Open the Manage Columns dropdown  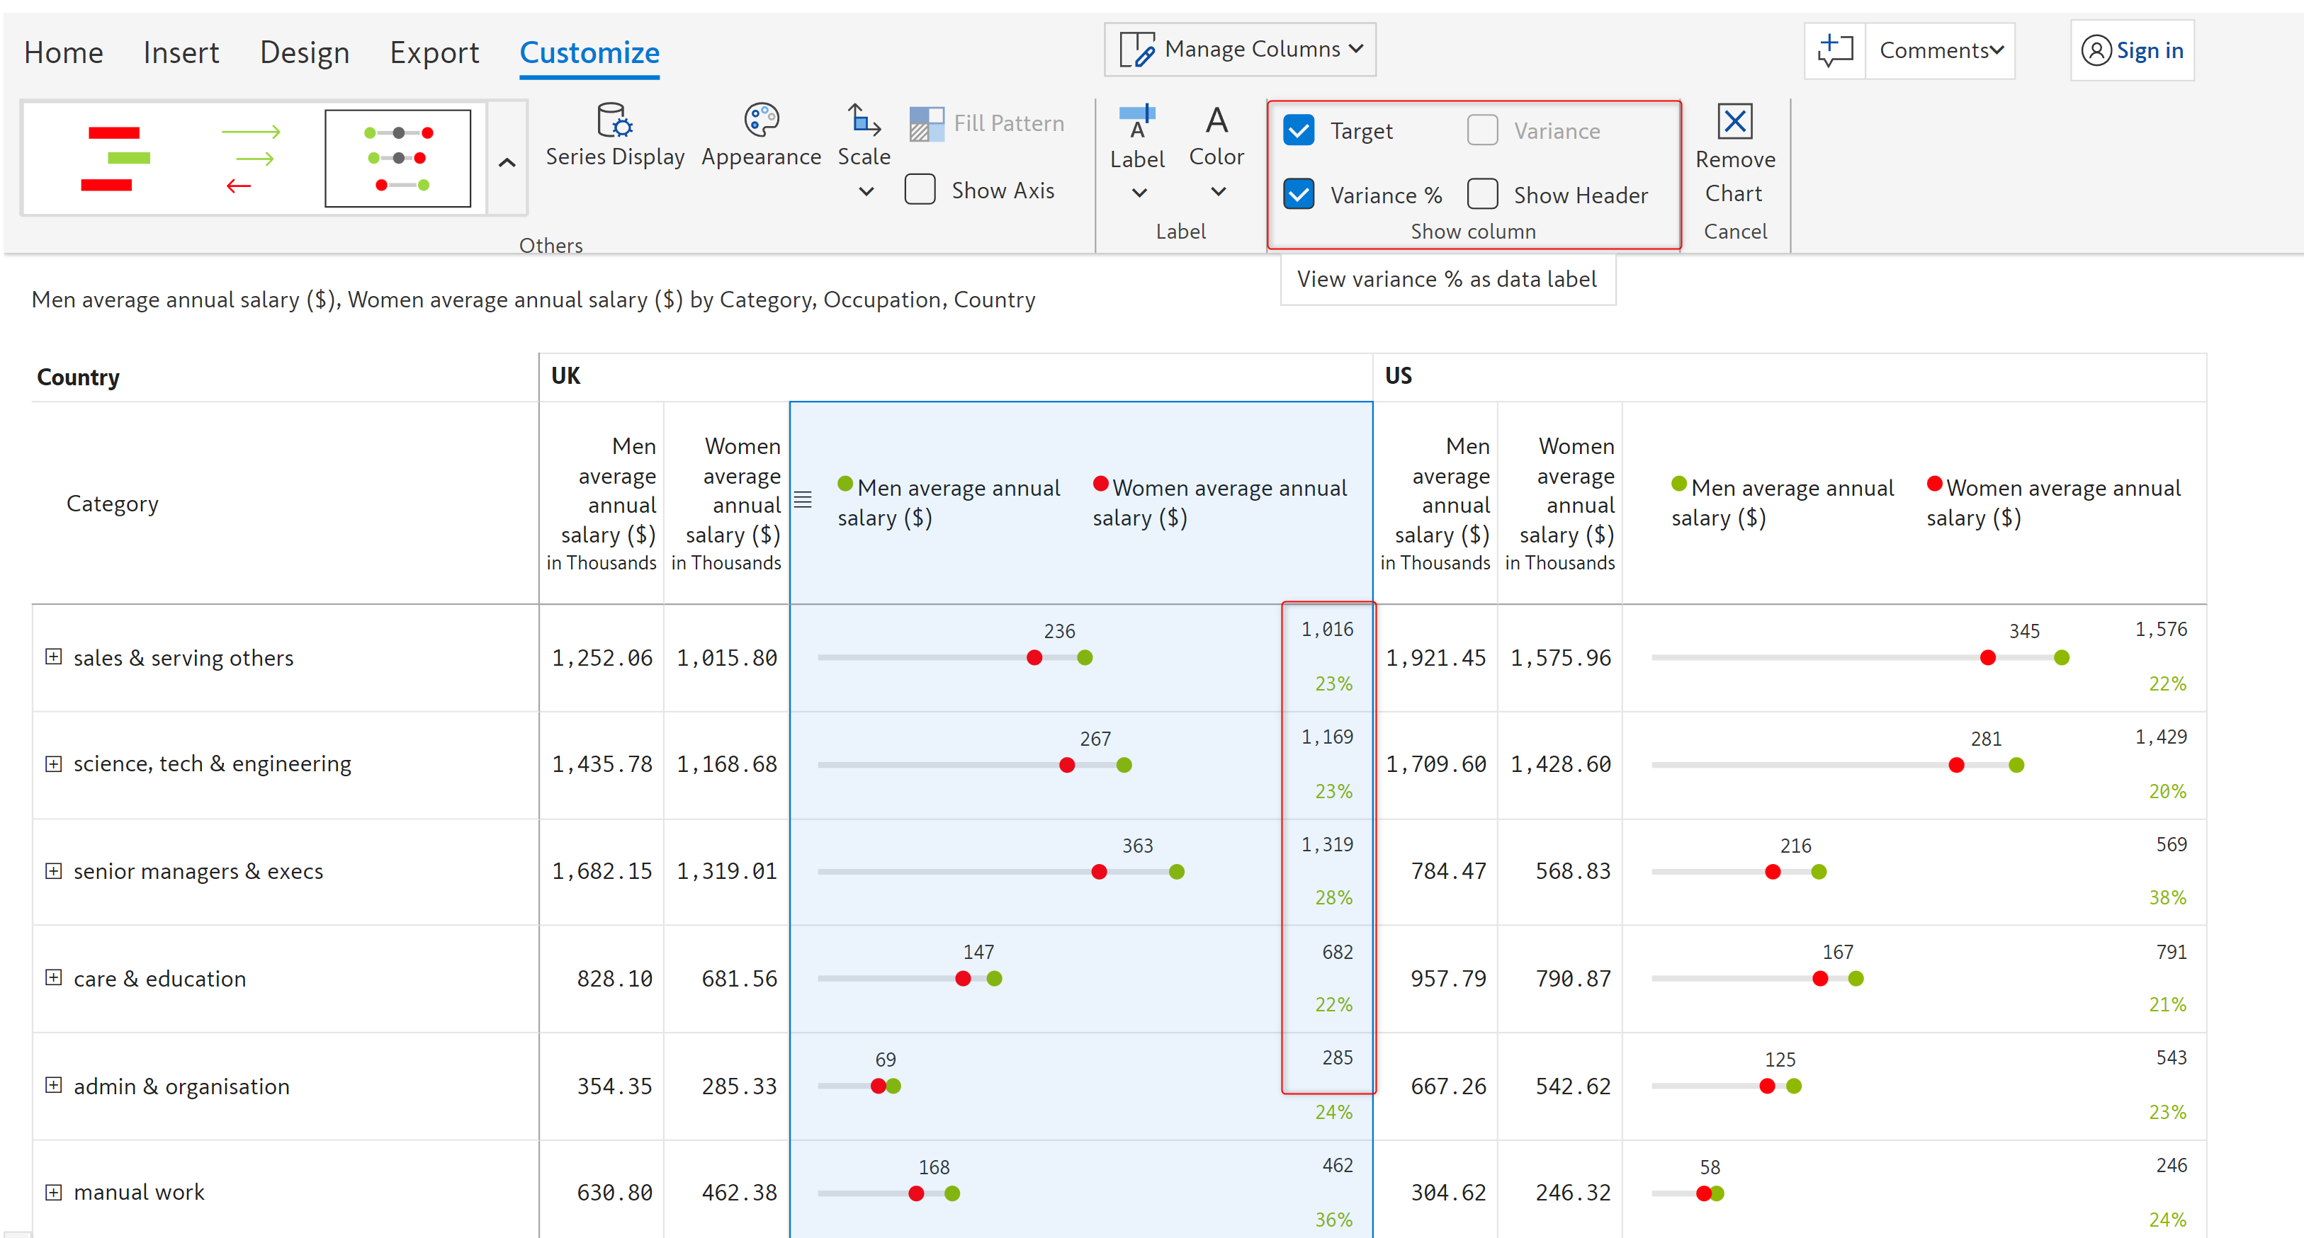point(1240,49)
